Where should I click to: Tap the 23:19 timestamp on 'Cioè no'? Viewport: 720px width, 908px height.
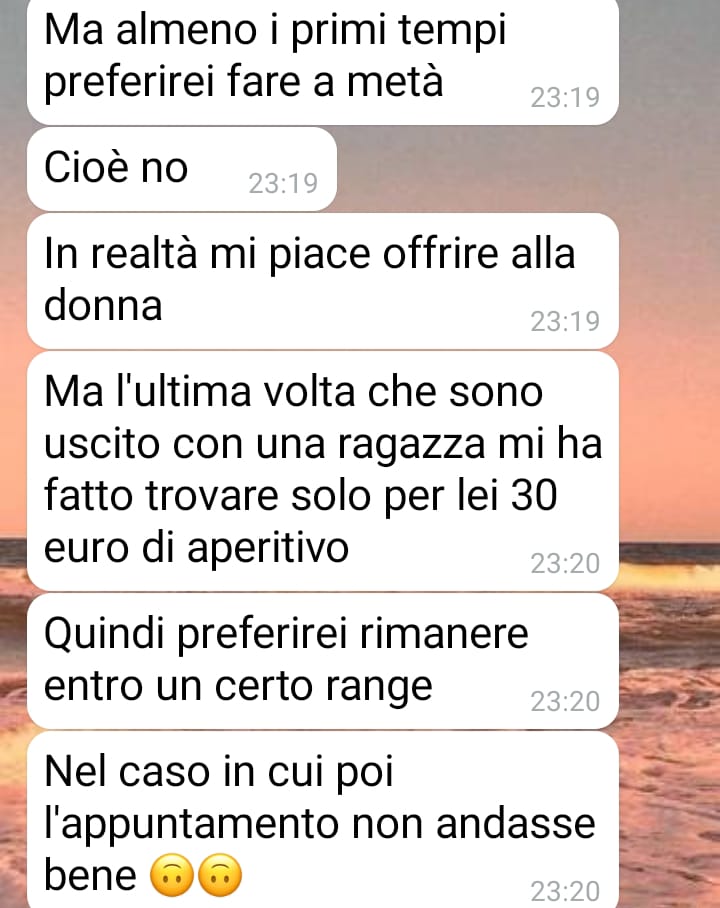283,184
